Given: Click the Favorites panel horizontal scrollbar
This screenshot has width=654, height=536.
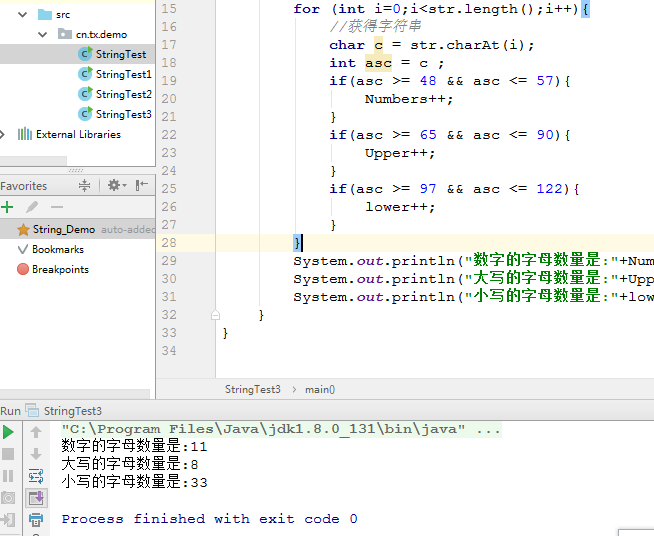Looking at the screenshot, I should click(75, 394).
